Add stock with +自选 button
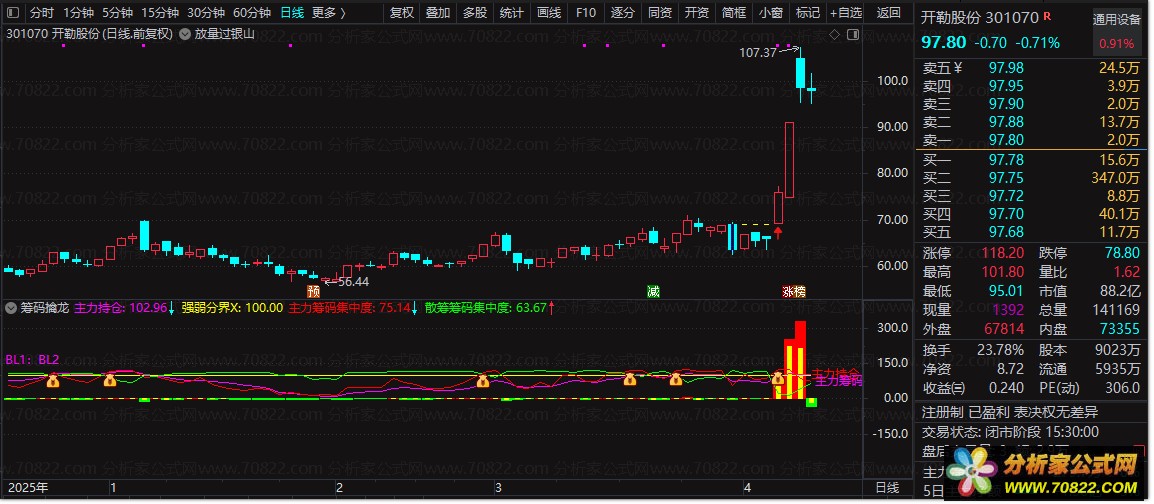The image size is (1154, 504). pyautogui.click(x=846, y=13)
